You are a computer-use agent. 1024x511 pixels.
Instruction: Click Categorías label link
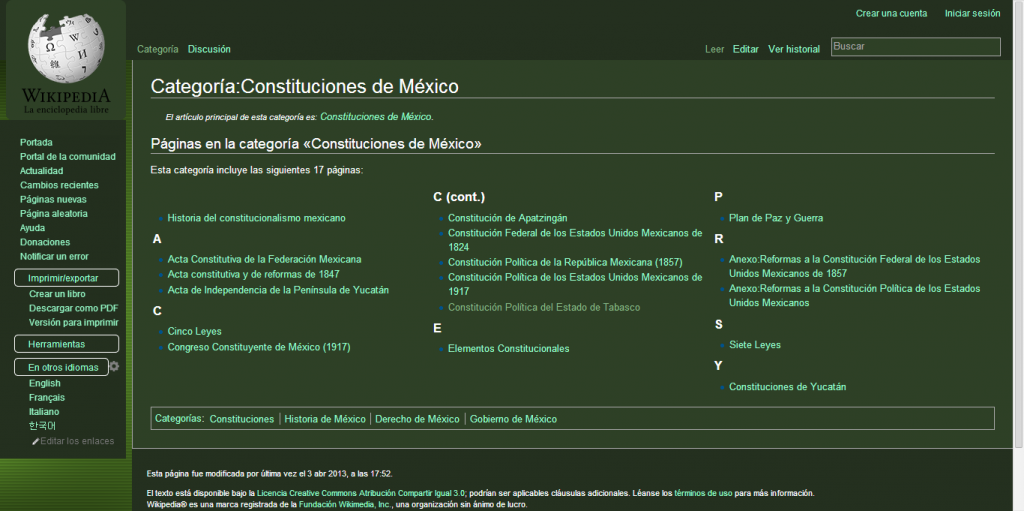[x=180, y=418]
